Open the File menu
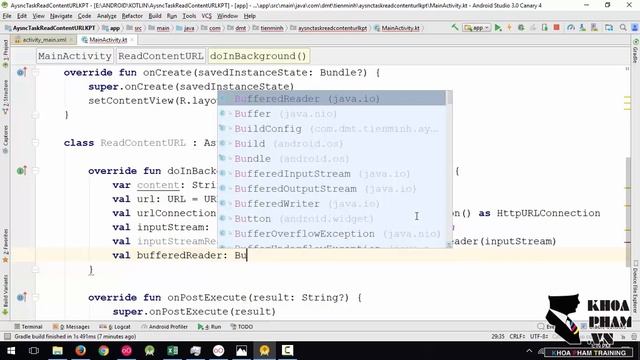 pos(7,16)
